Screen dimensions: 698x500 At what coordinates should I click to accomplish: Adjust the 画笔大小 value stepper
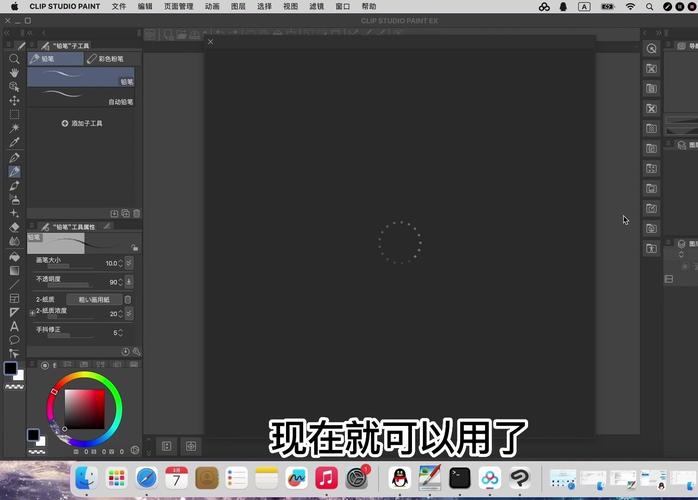click(120, 263)
